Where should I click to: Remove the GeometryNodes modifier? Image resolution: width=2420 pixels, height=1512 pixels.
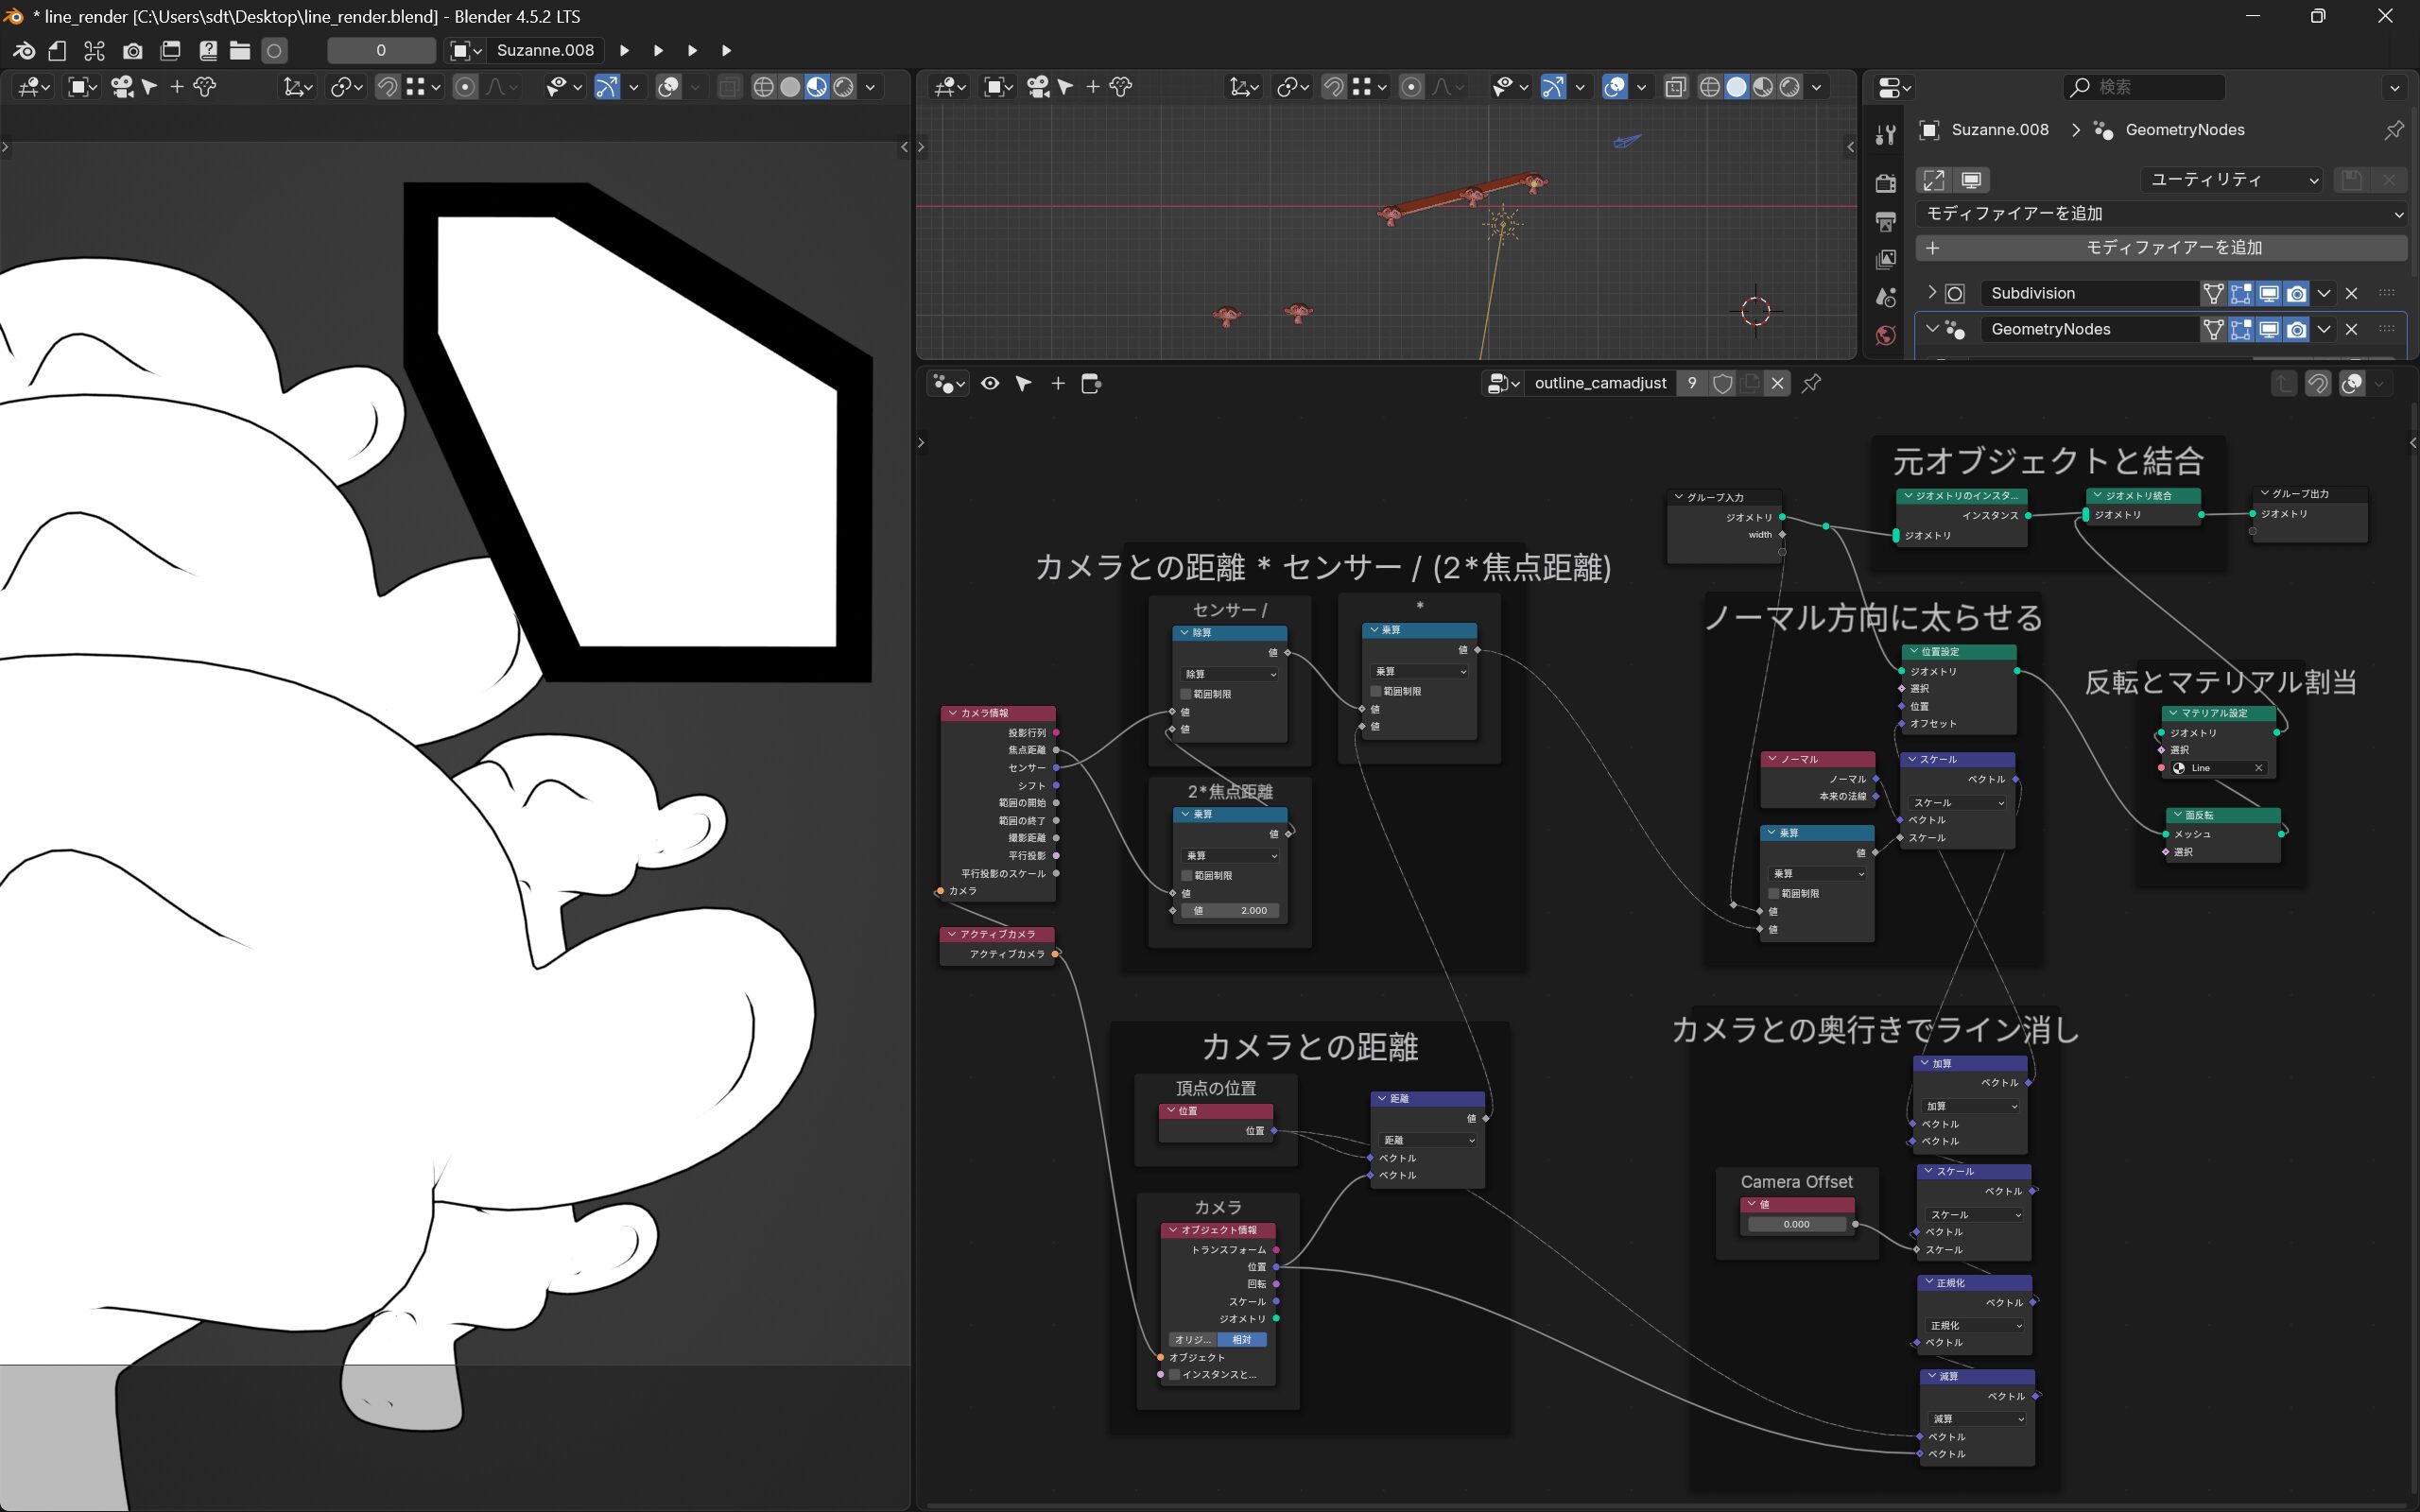pos(2351,329)
